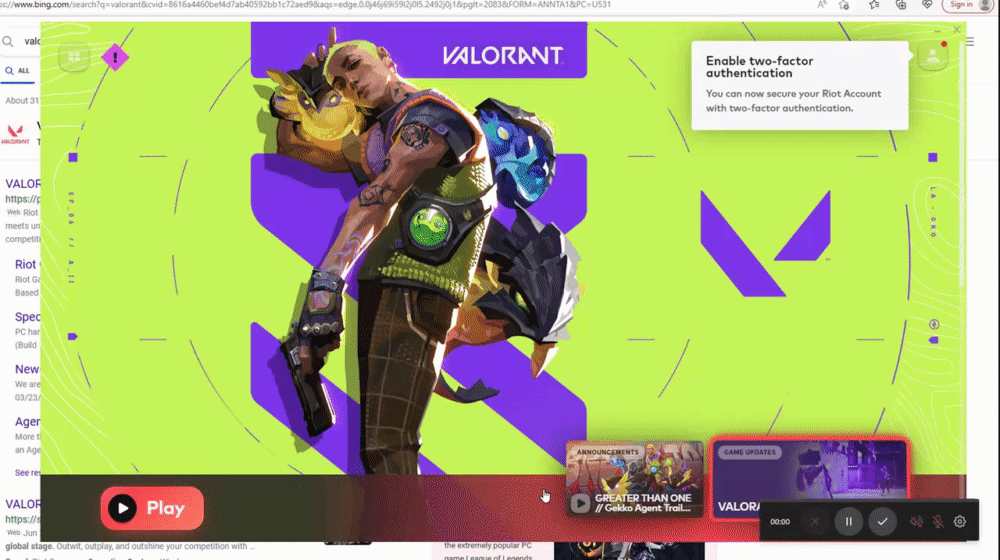Open browser Favorites star-list icon
The image size is (1000, 560).
coord(873,5)
